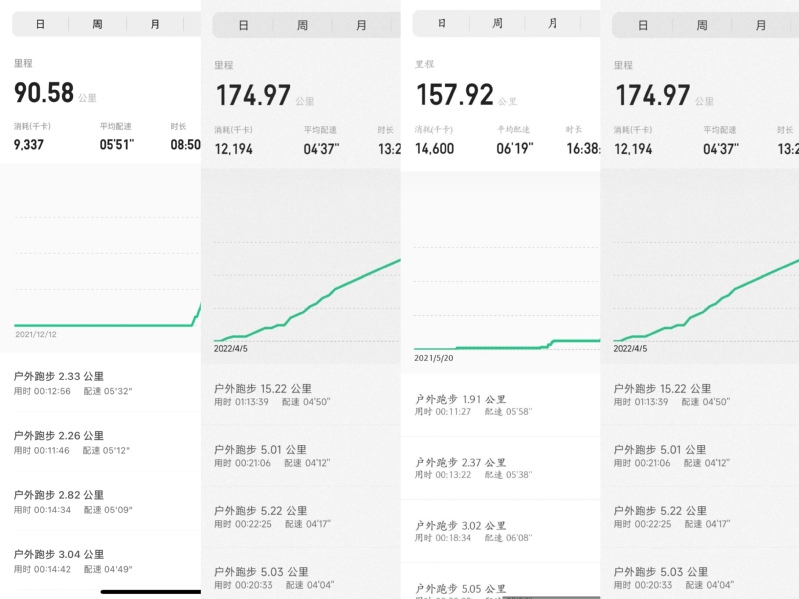
Task: Open the 户外跑步 2.26 公里 record
Action: pos(100,442)
